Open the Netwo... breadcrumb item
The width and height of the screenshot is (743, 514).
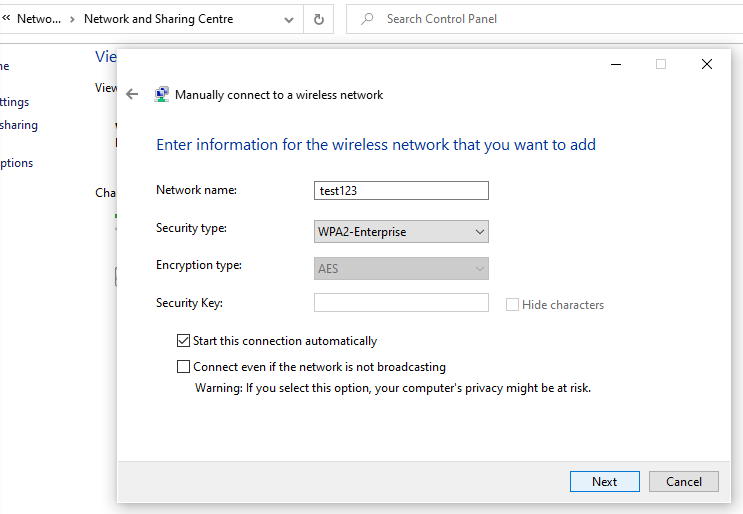[x=39, y=19]
